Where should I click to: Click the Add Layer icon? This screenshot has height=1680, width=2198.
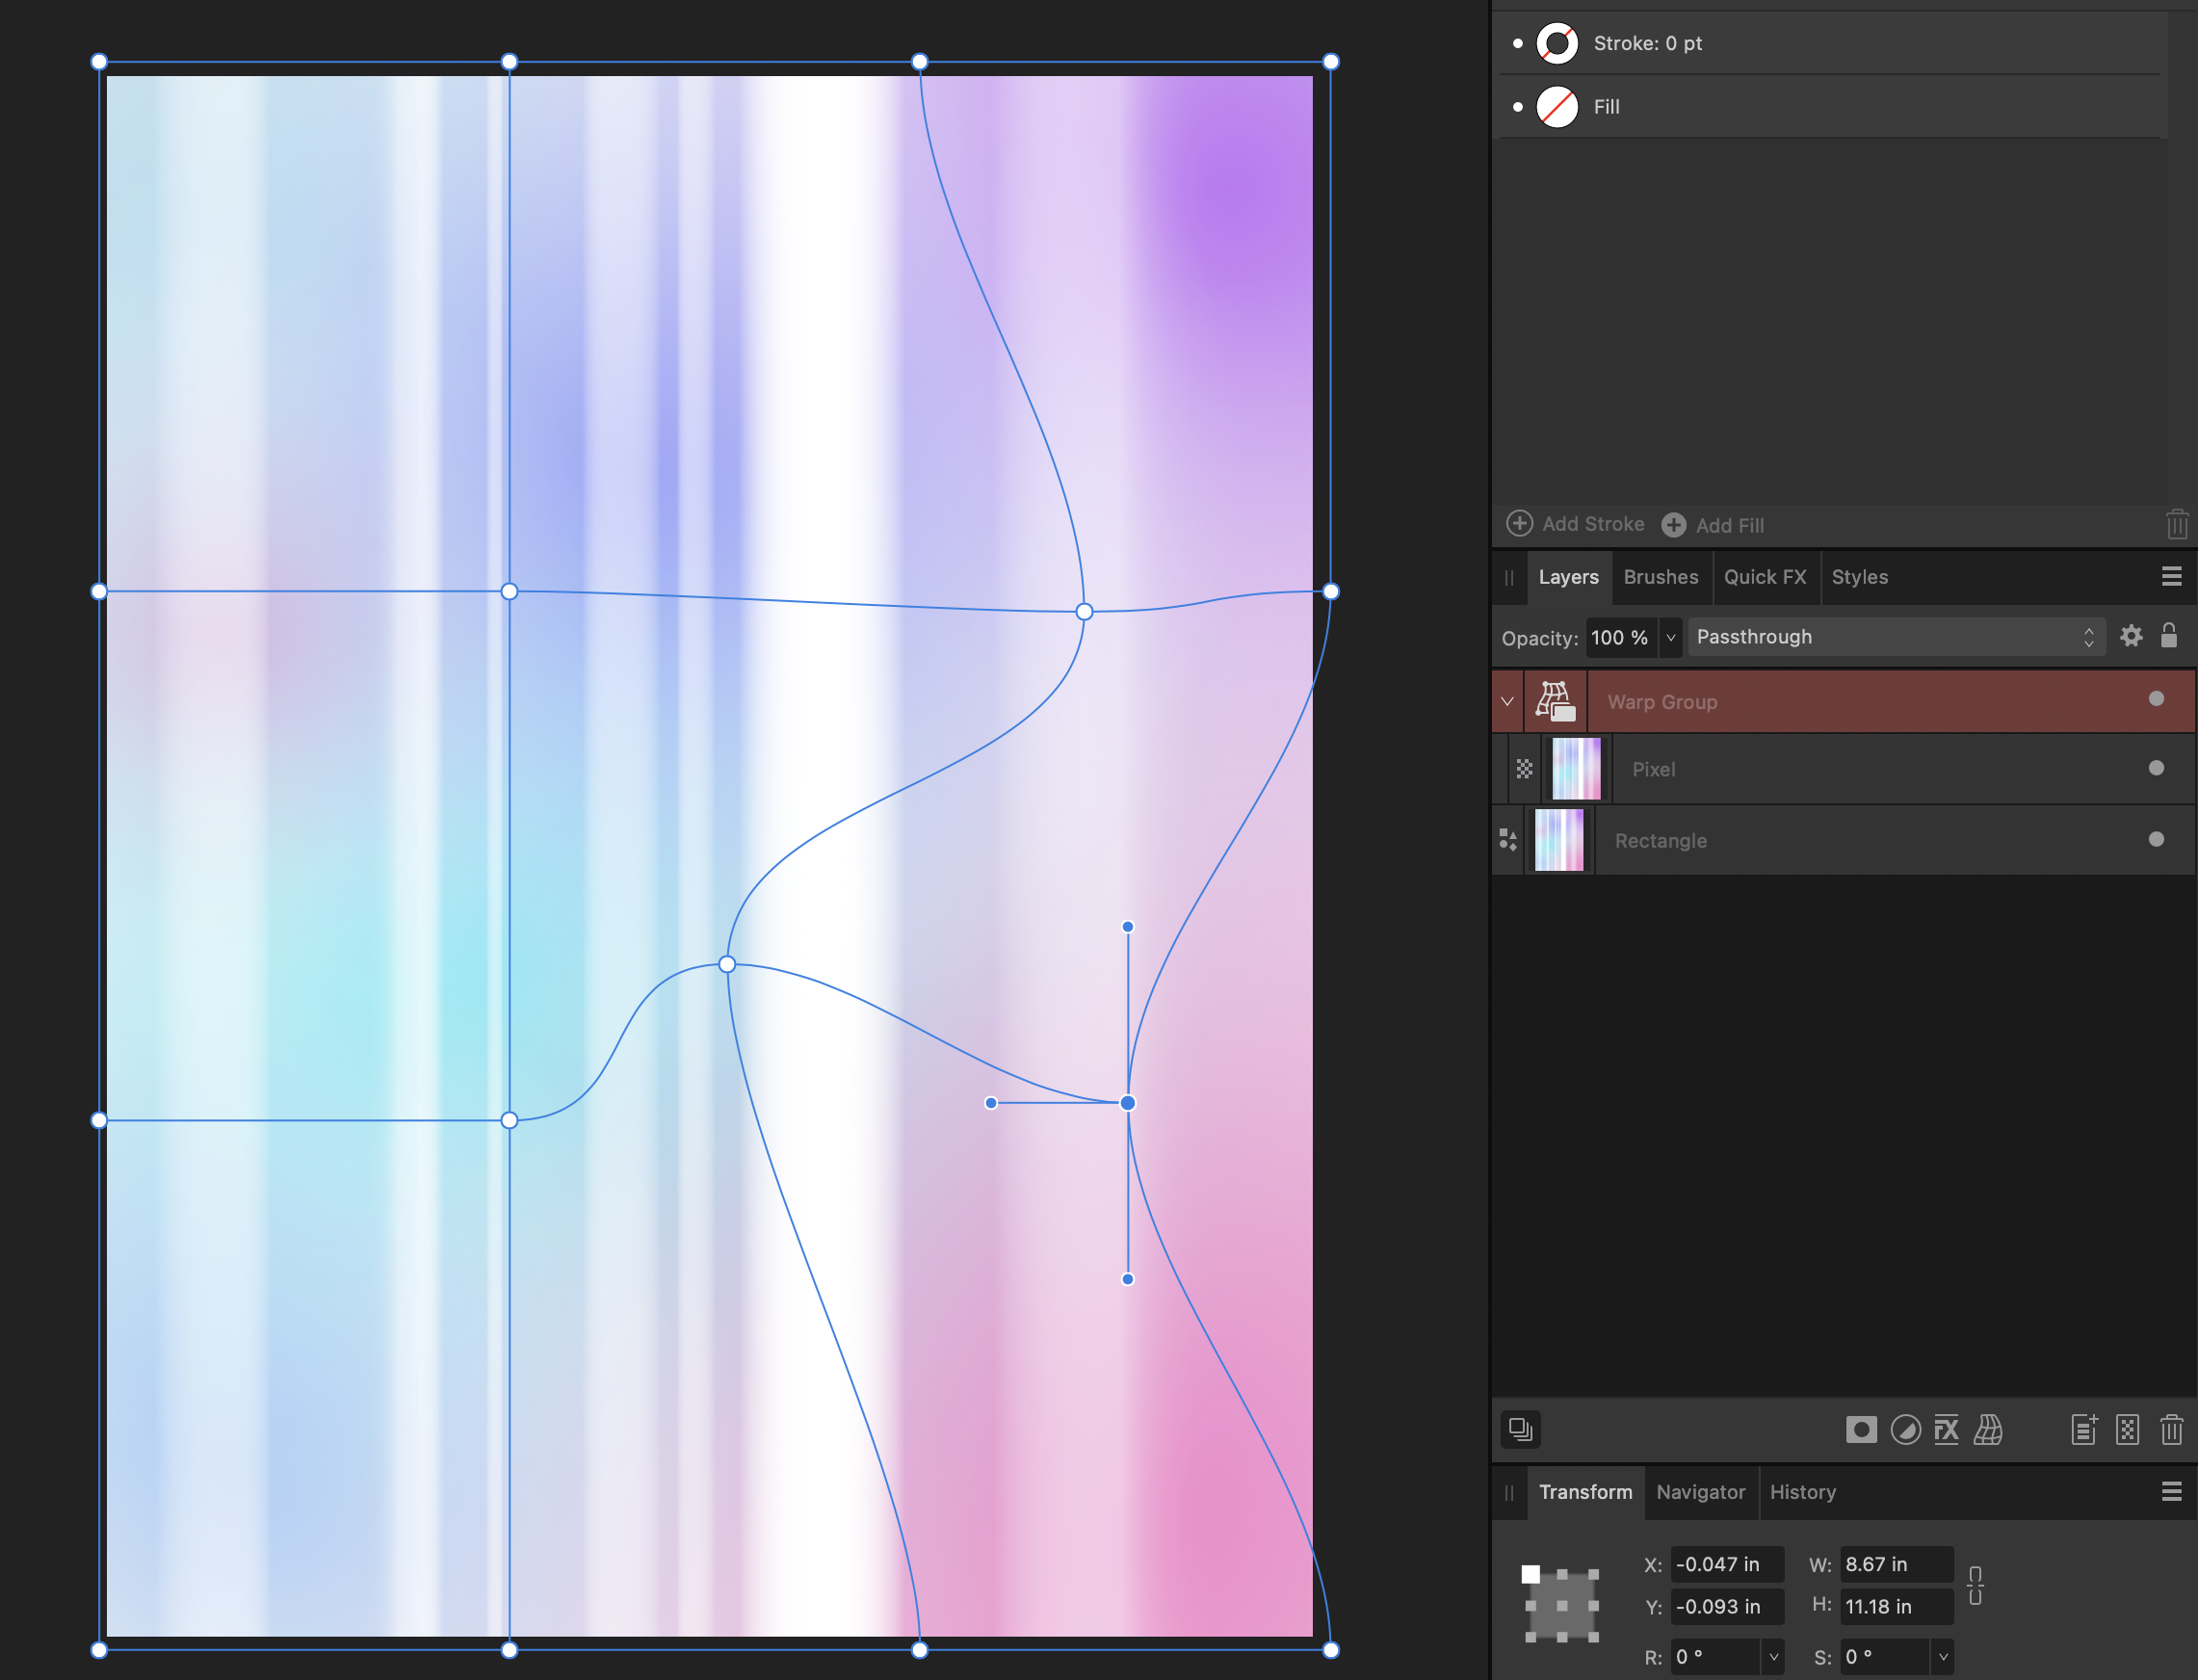(2084, 1430)
